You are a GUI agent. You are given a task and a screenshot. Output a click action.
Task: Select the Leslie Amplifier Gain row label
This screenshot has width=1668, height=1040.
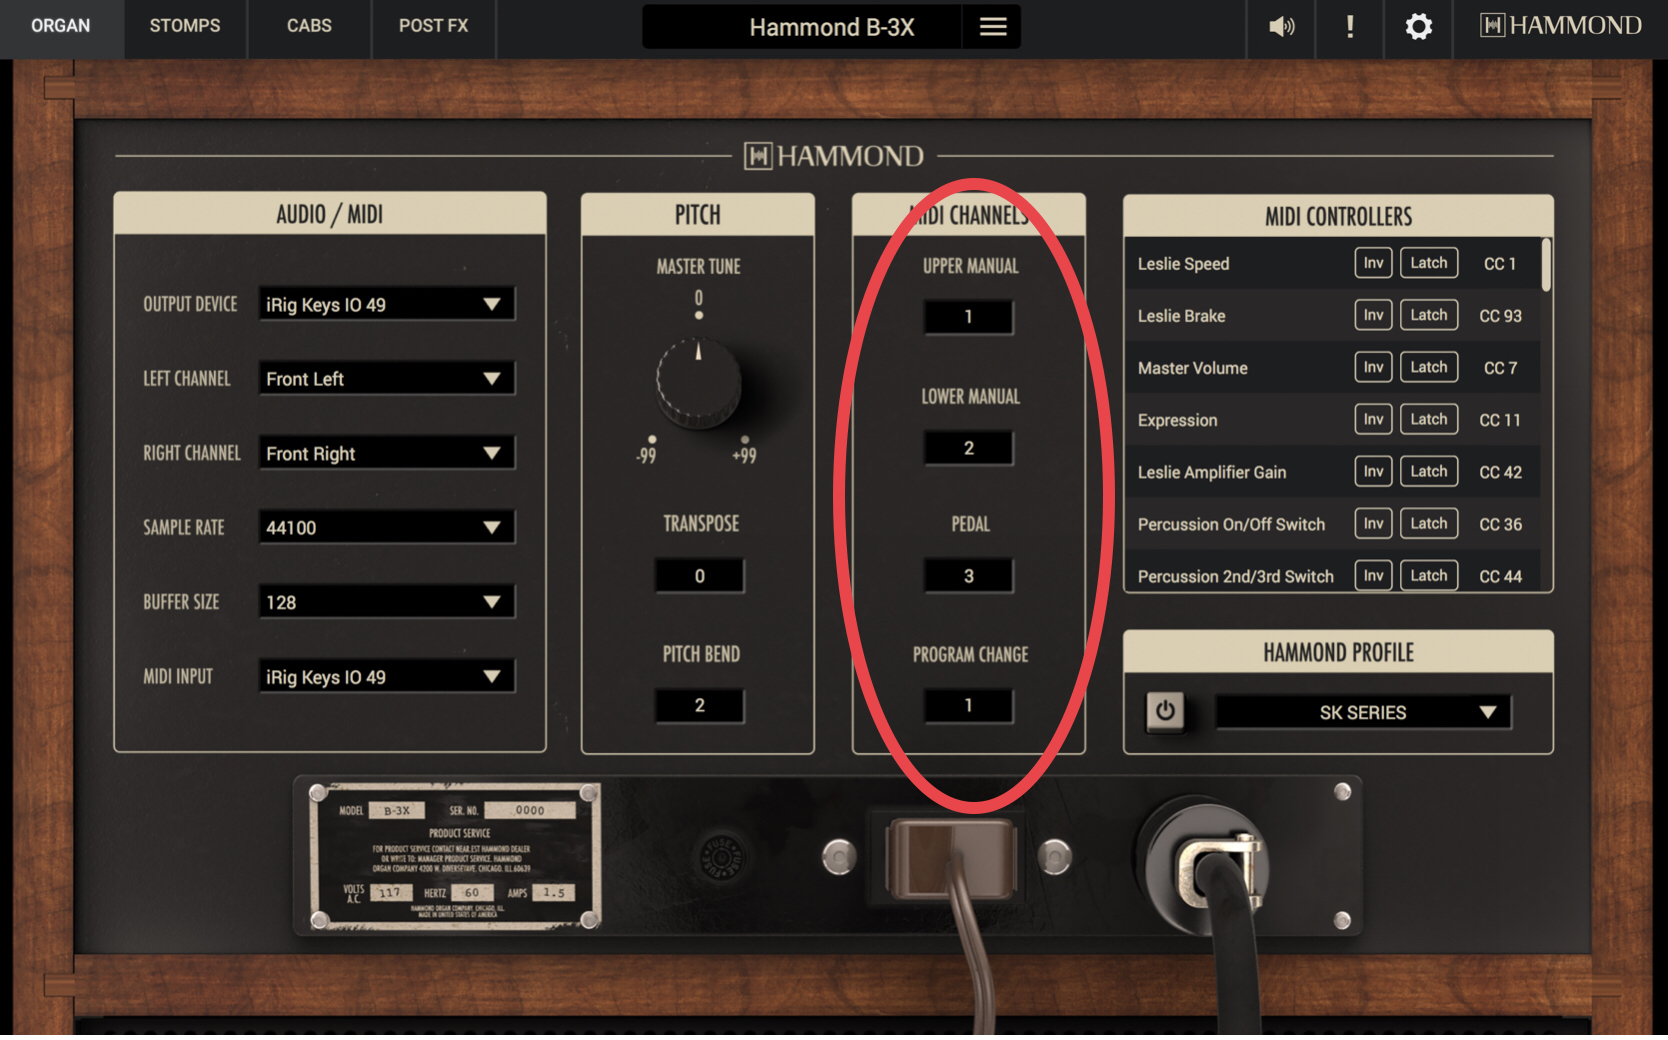[1211, 472]
